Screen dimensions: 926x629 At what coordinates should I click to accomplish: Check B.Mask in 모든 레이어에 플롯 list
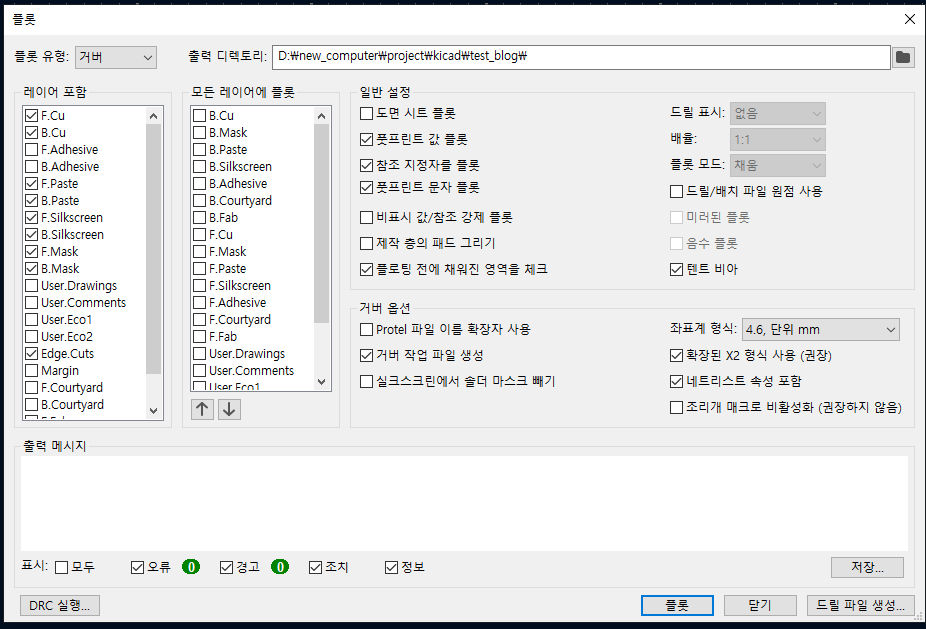pos(199,132)
